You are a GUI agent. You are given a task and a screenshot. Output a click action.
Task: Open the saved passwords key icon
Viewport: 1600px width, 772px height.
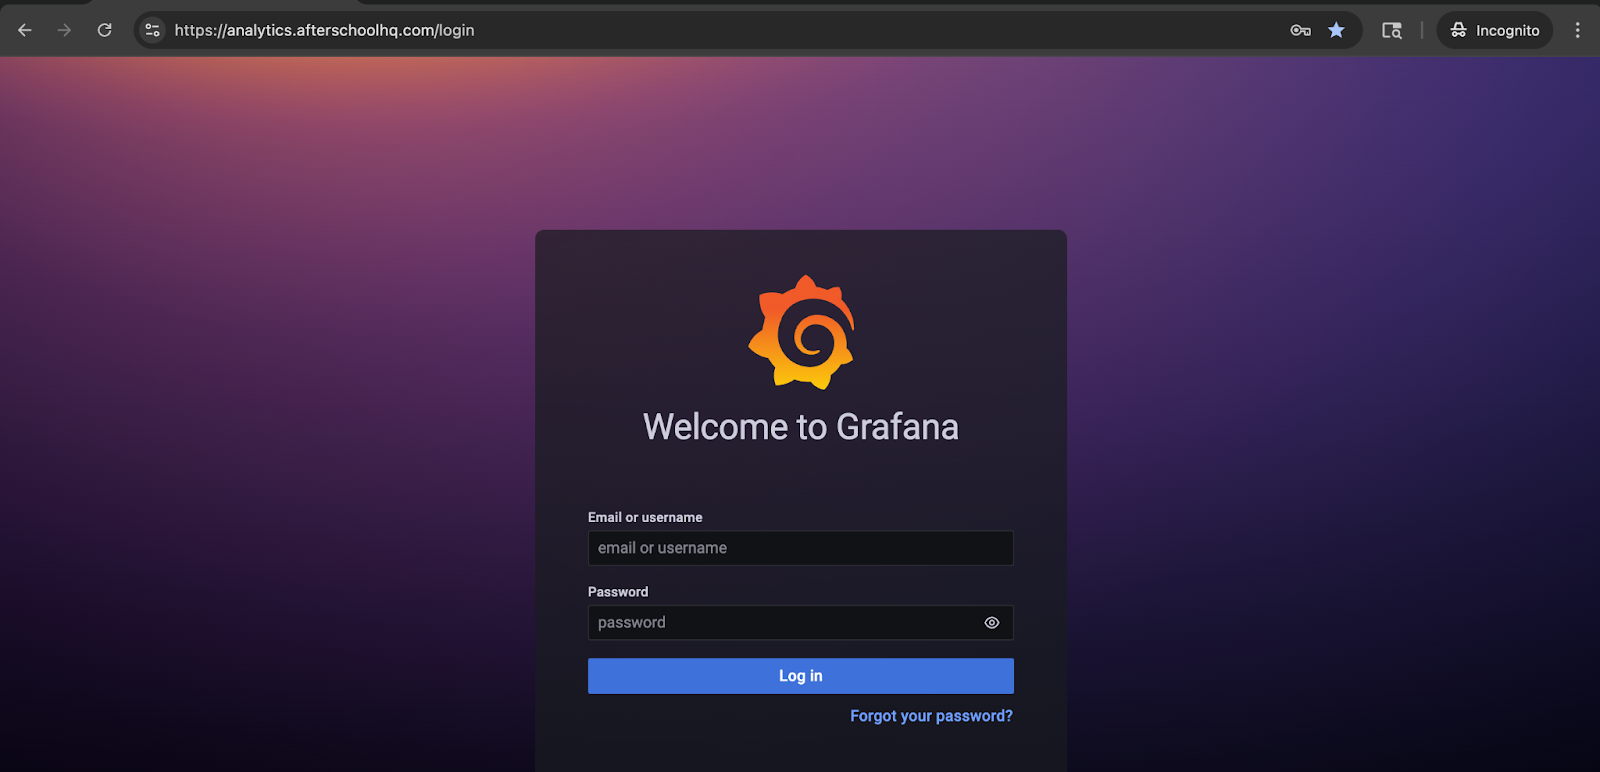[x=1300, y=30]
